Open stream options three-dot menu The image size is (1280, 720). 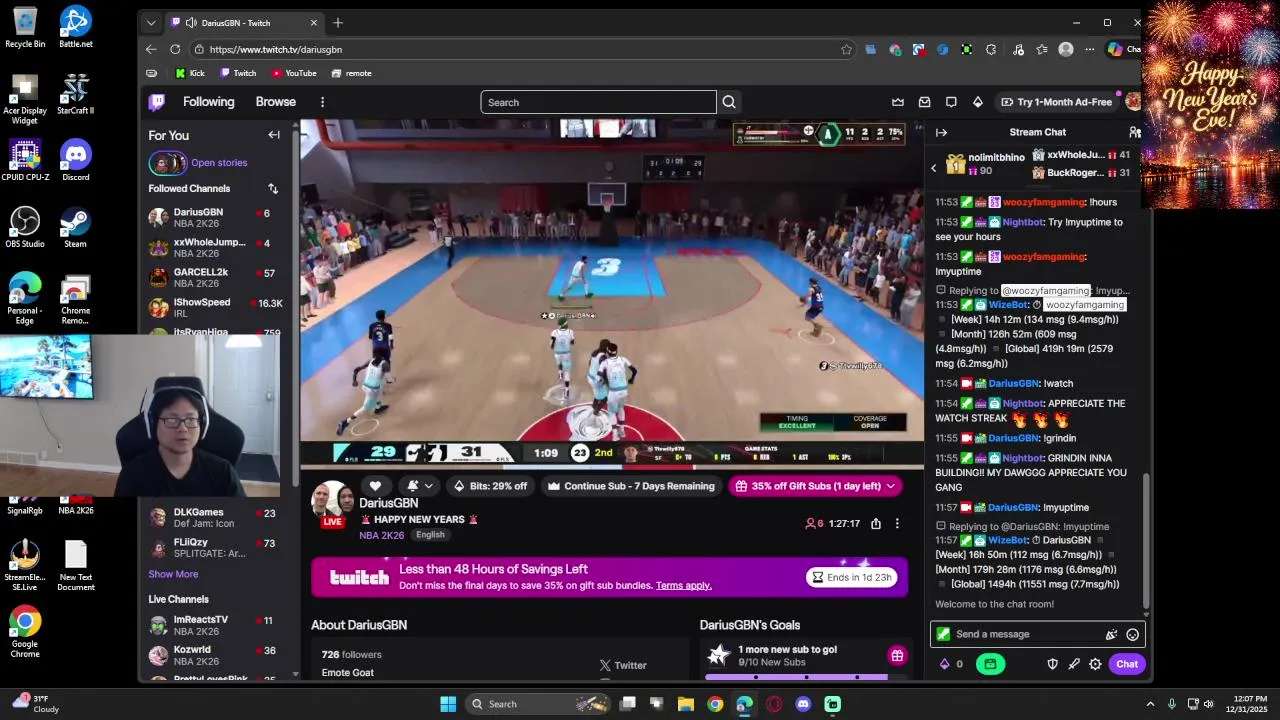pyautogui.click(x=897, y=523)
